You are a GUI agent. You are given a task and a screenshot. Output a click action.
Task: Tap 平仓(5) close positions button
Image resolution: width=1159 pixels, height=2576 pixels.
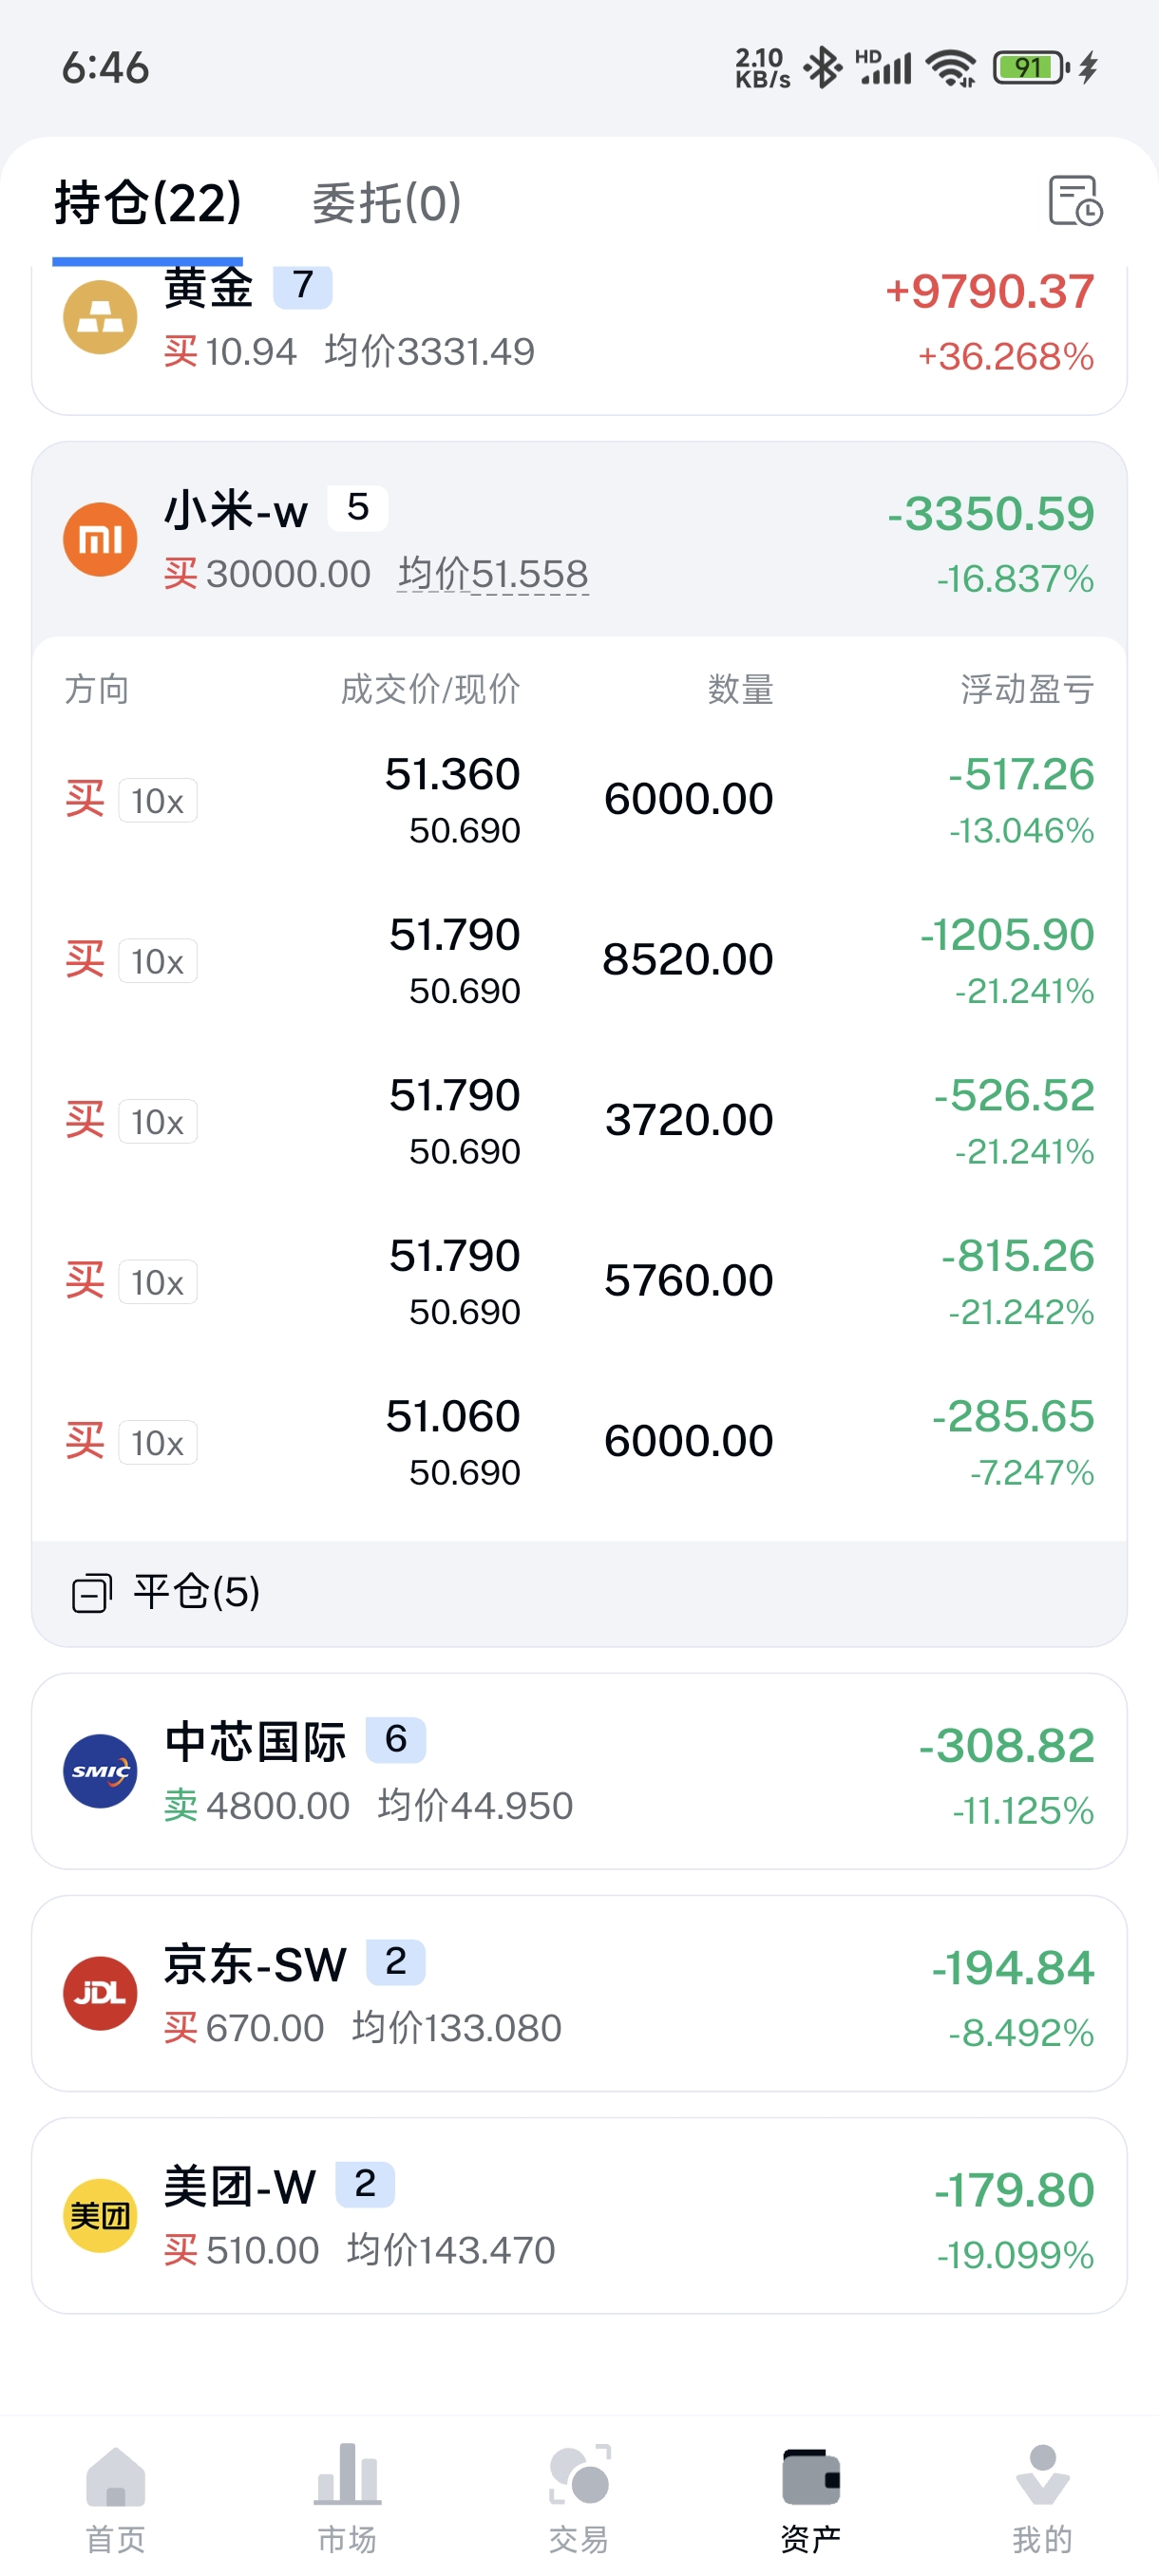[167, 1592]
